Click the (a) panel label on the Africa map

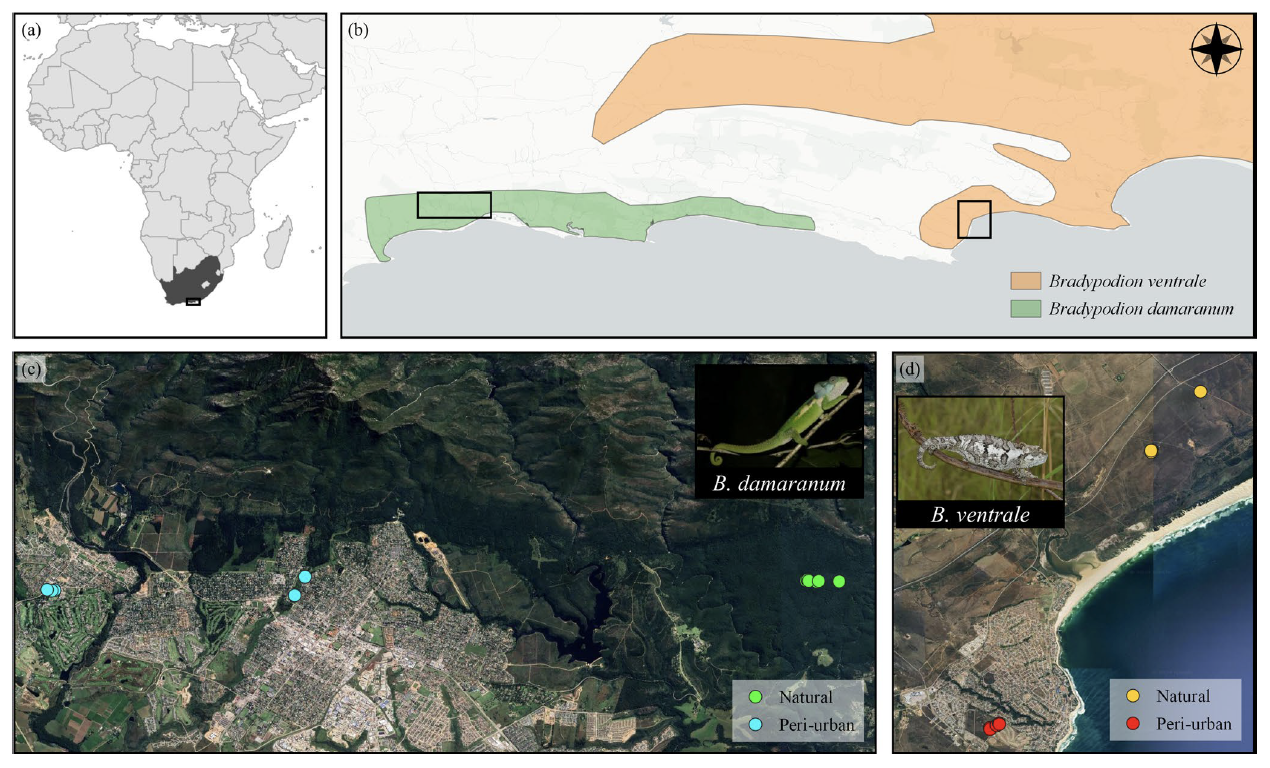32,29
